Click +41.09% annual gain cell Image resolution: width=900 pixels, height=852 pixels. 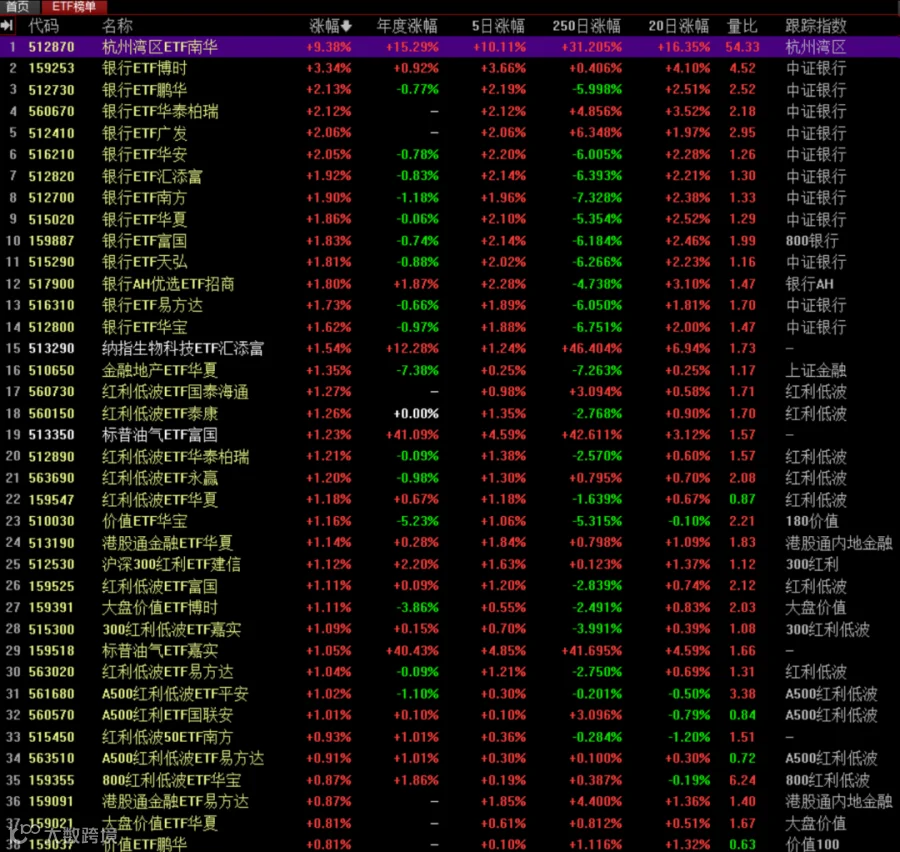tap(412, 435)
